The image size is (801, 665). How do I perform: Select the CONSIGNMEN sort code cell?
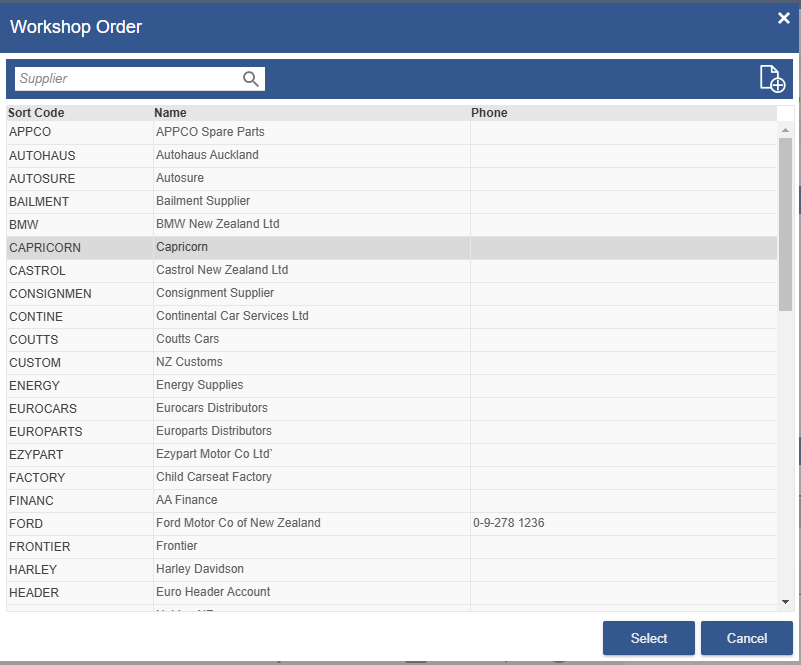pyautogui.click(x=80, y=293)
